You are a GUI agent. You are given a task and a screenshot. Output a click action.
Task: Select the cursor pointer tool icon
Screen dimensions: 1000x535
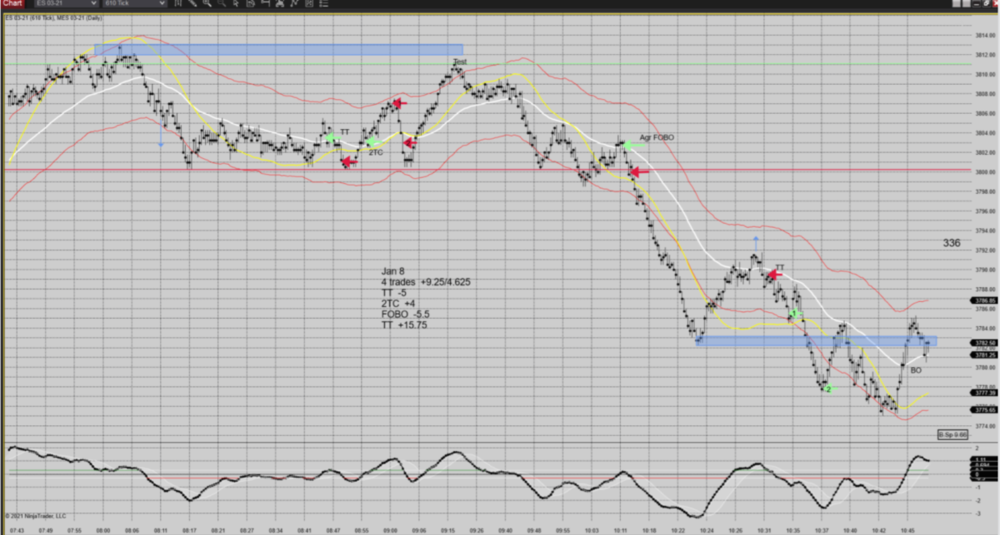point(236,4)
